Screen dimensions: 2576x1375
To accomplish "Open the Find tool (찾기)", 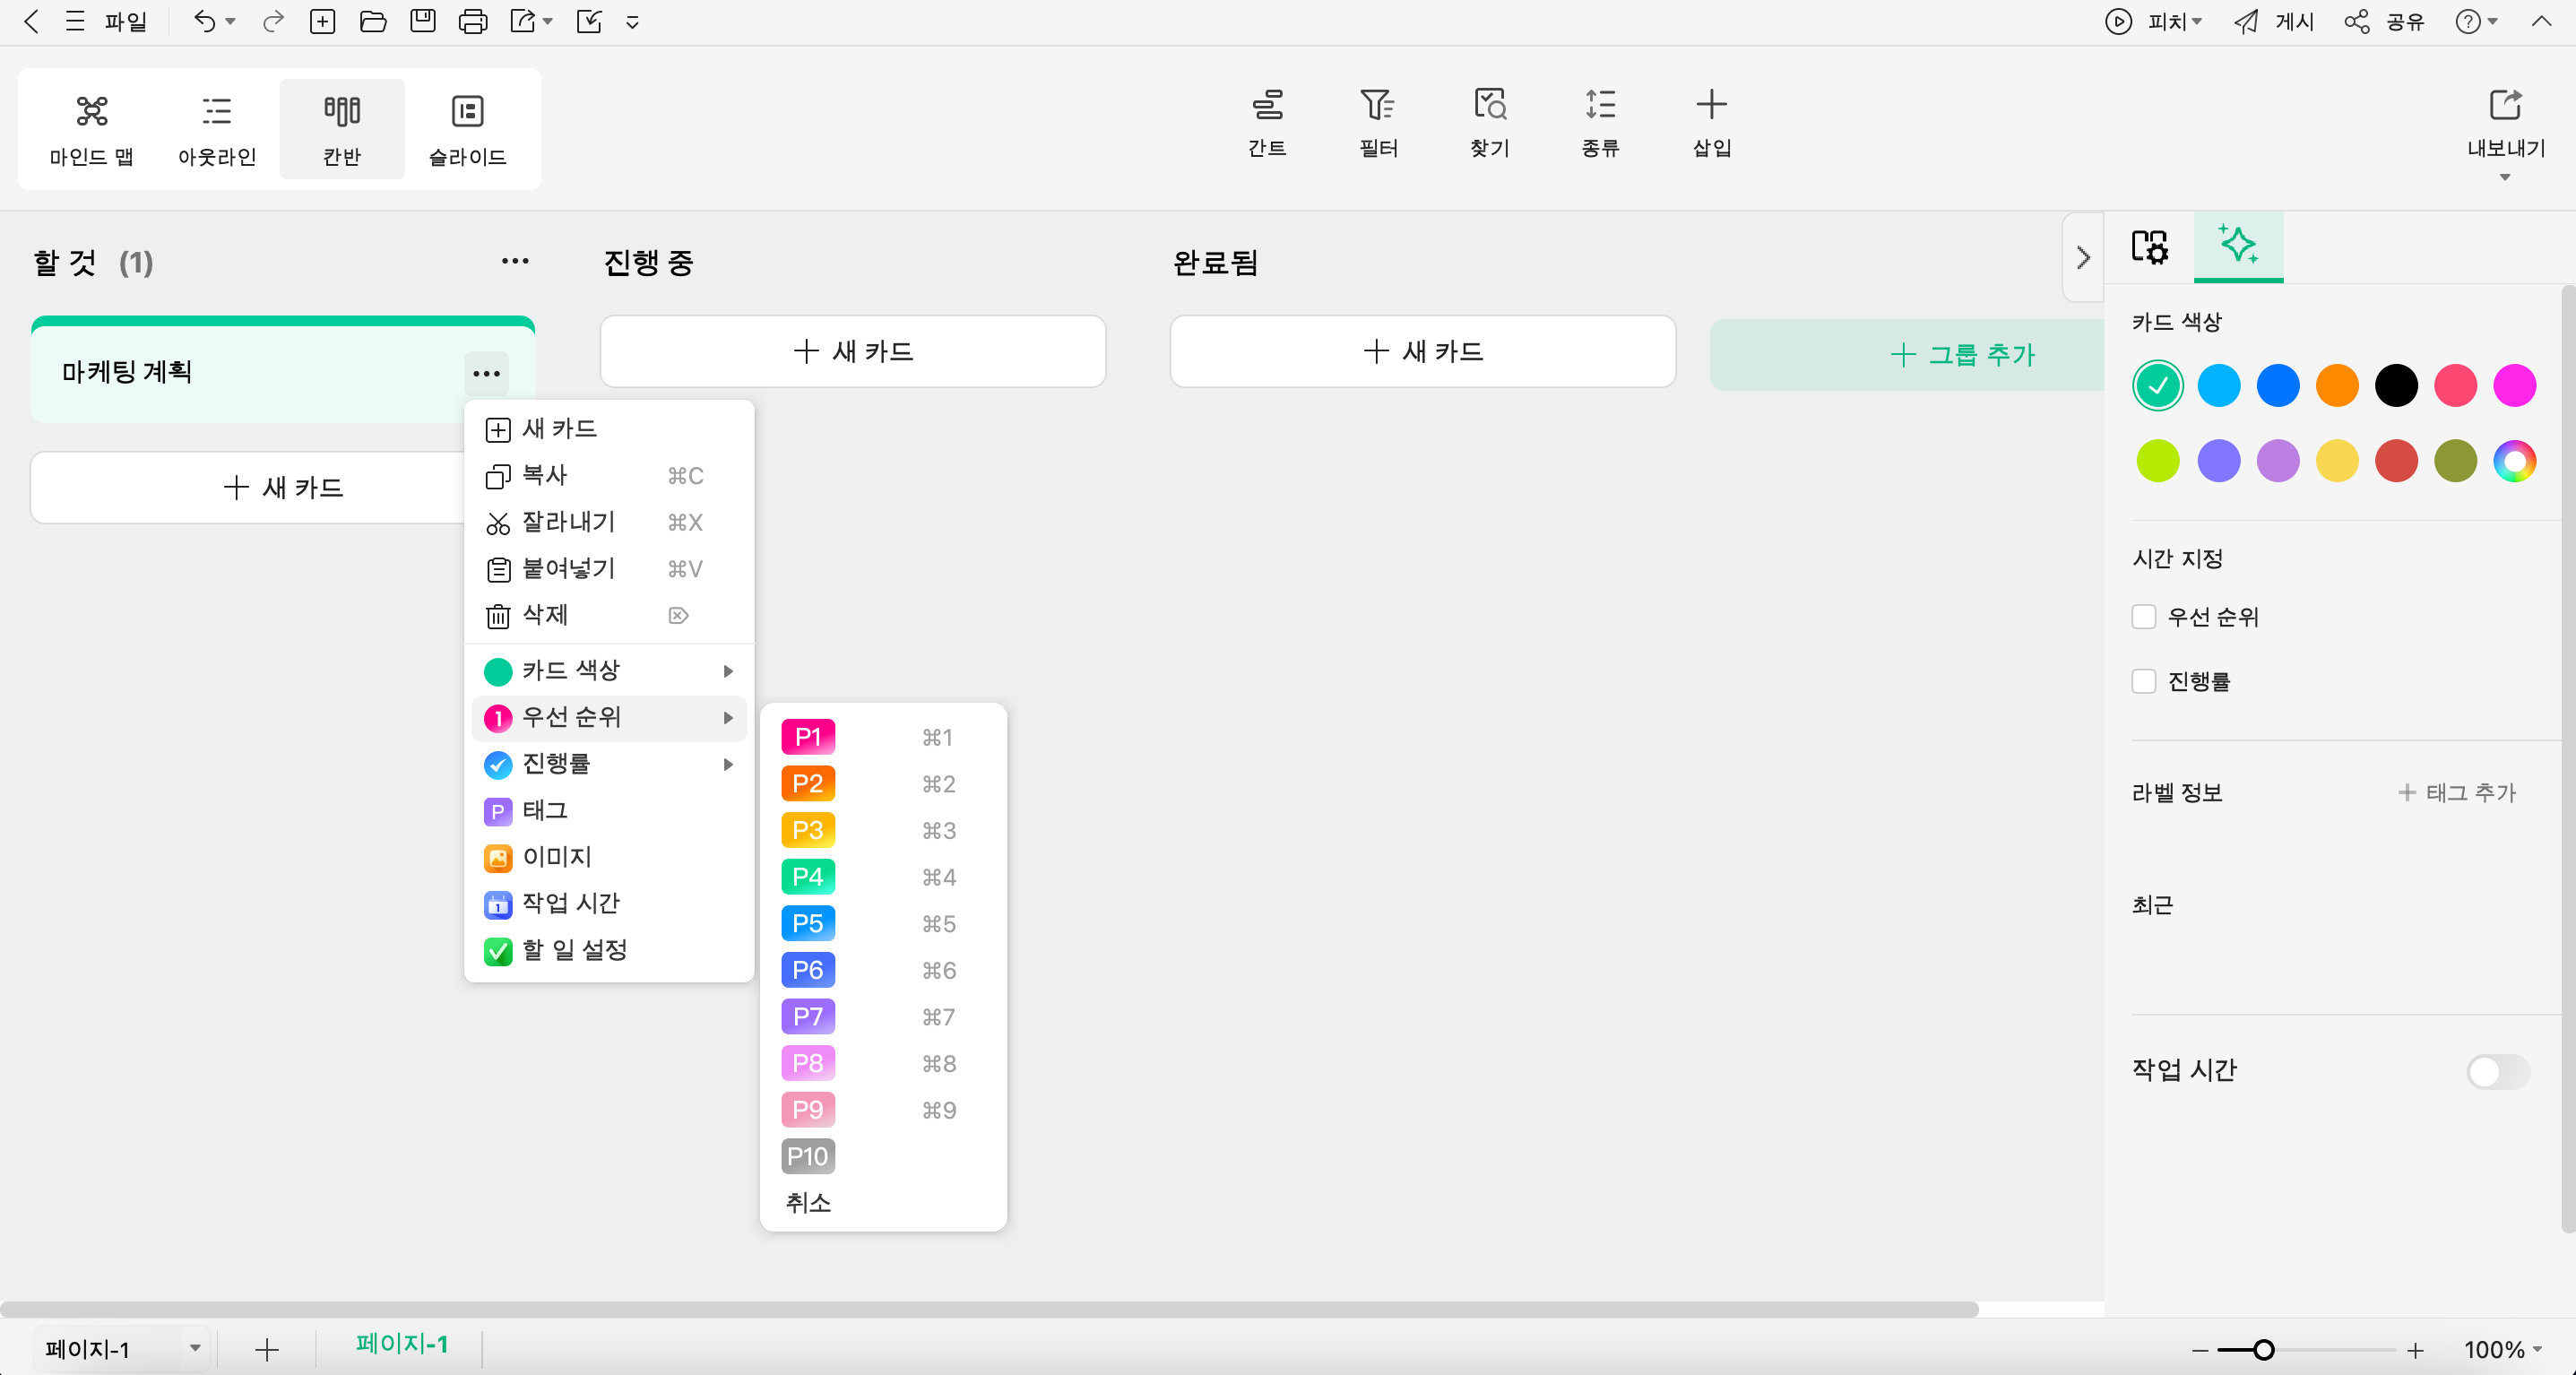I will 1489,123.
